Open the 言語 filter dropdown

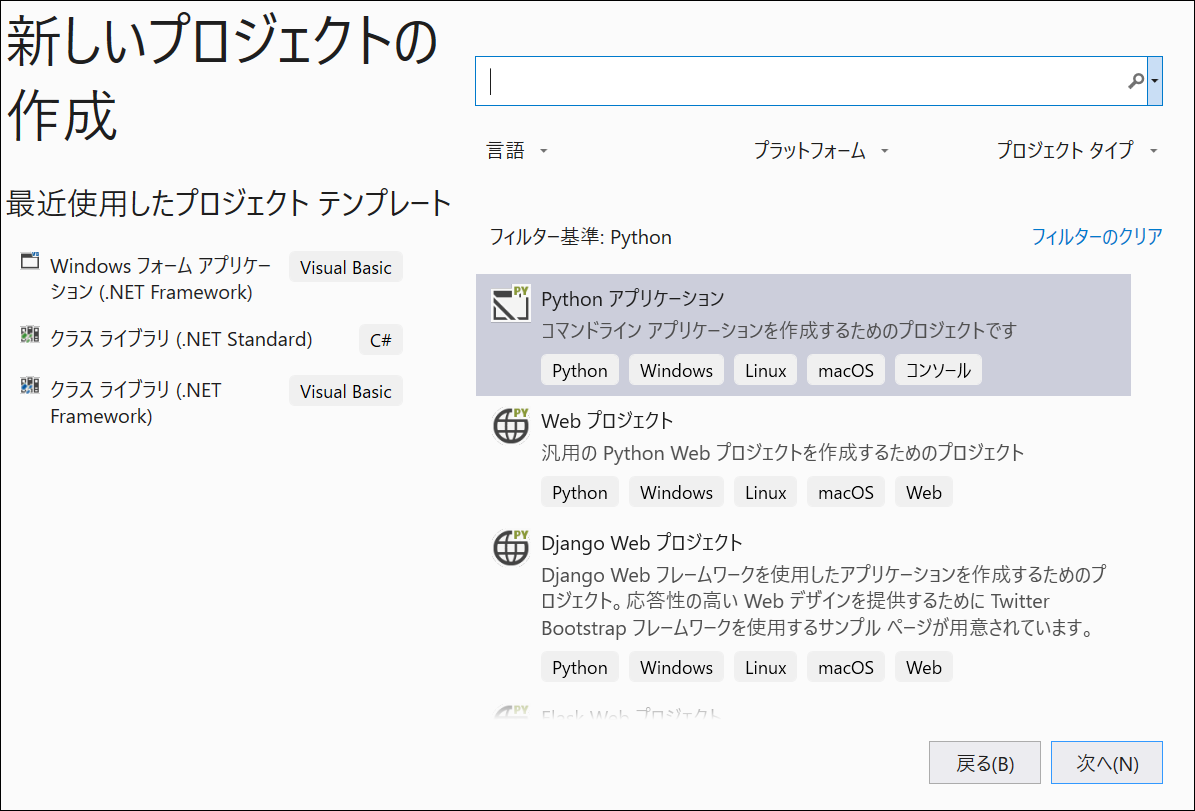click(x=517, y=151)
